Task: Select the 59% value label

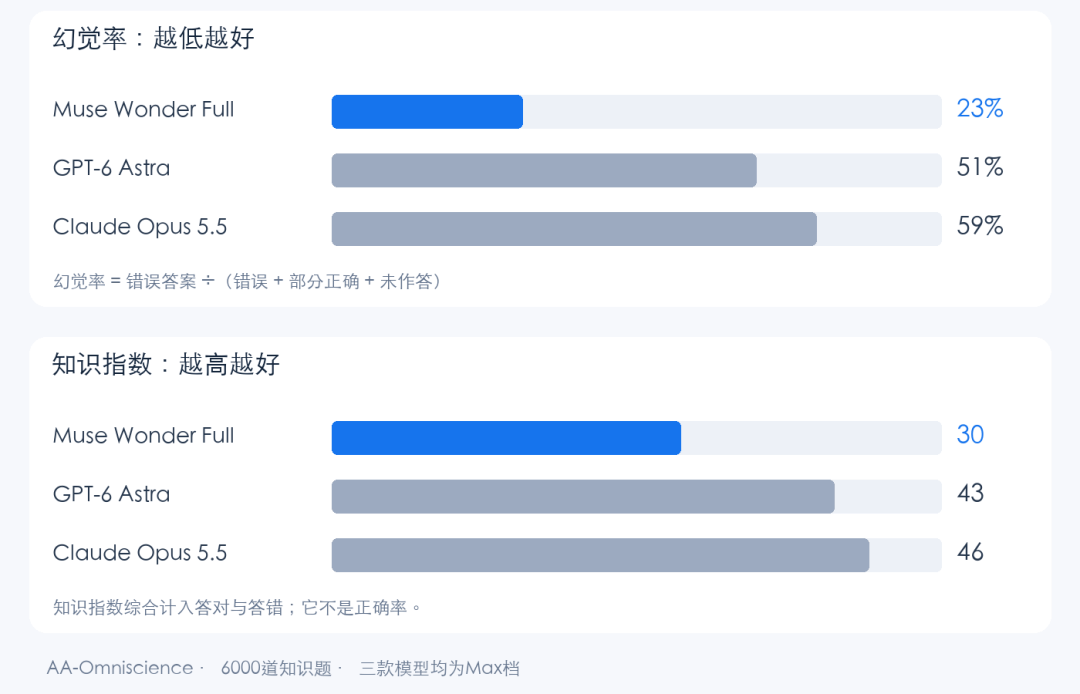Action: 979,226
